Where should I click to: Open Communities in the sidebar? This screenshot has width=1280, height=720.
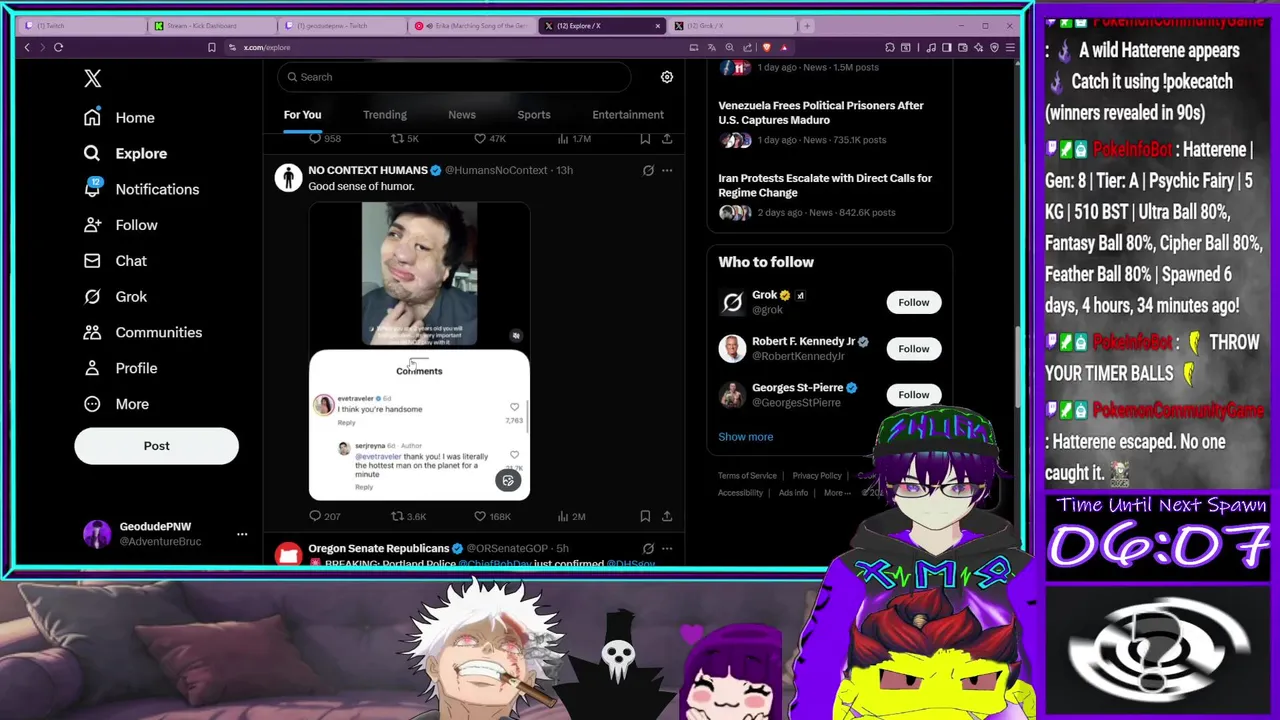click(x=142, y=332)
